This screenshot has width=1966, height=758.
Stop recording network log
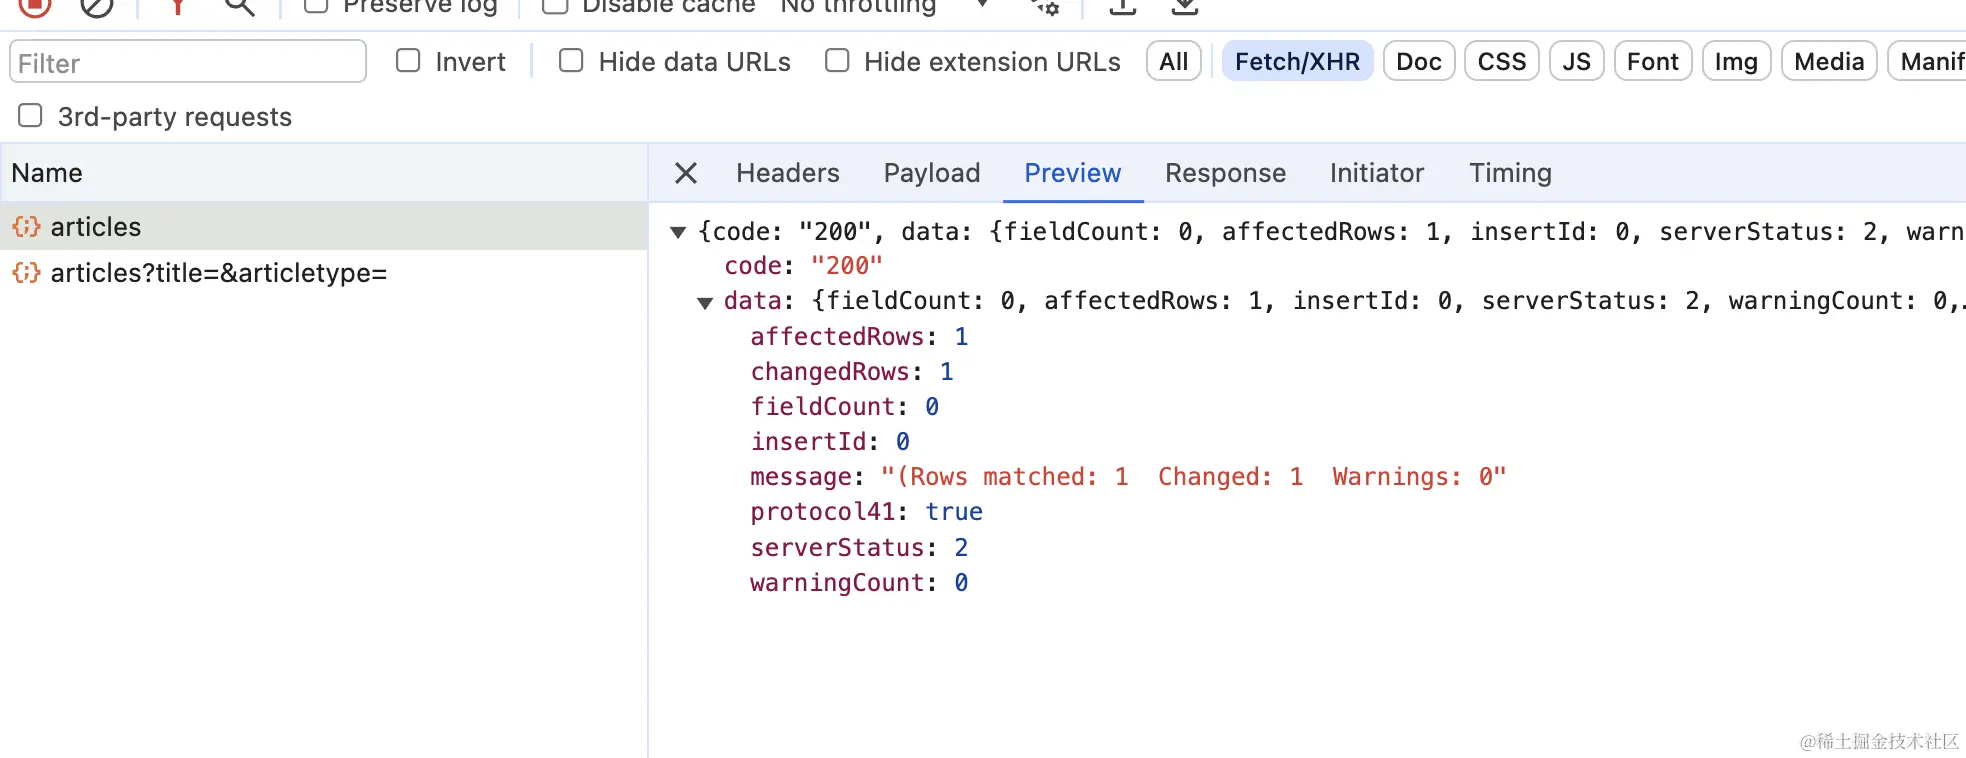pyautogui.click(x=35, y=5)
